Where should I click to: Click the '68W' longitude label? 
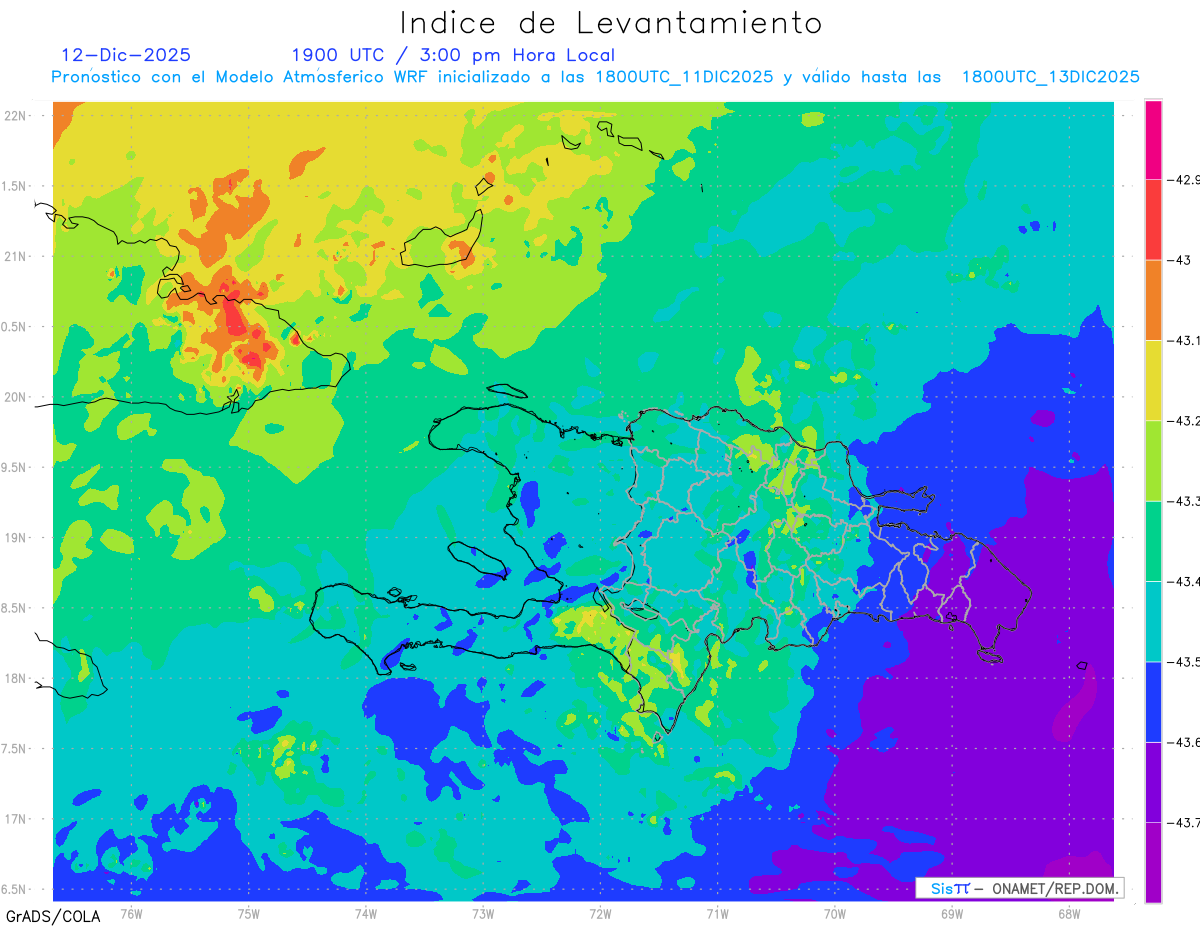[x=1069, y=913]
